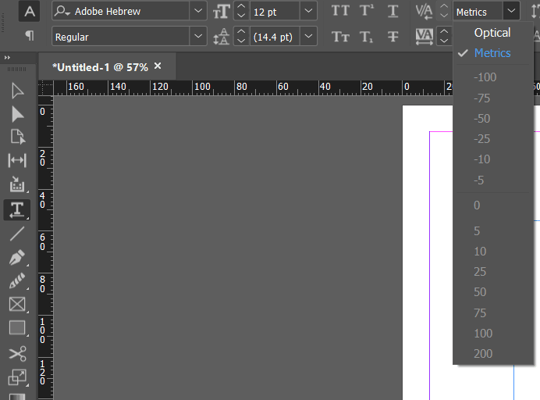The width and height of the screenshot is (540, 400).
Task: Expand the tools panel double arrows
Action: tap(7, 58)
